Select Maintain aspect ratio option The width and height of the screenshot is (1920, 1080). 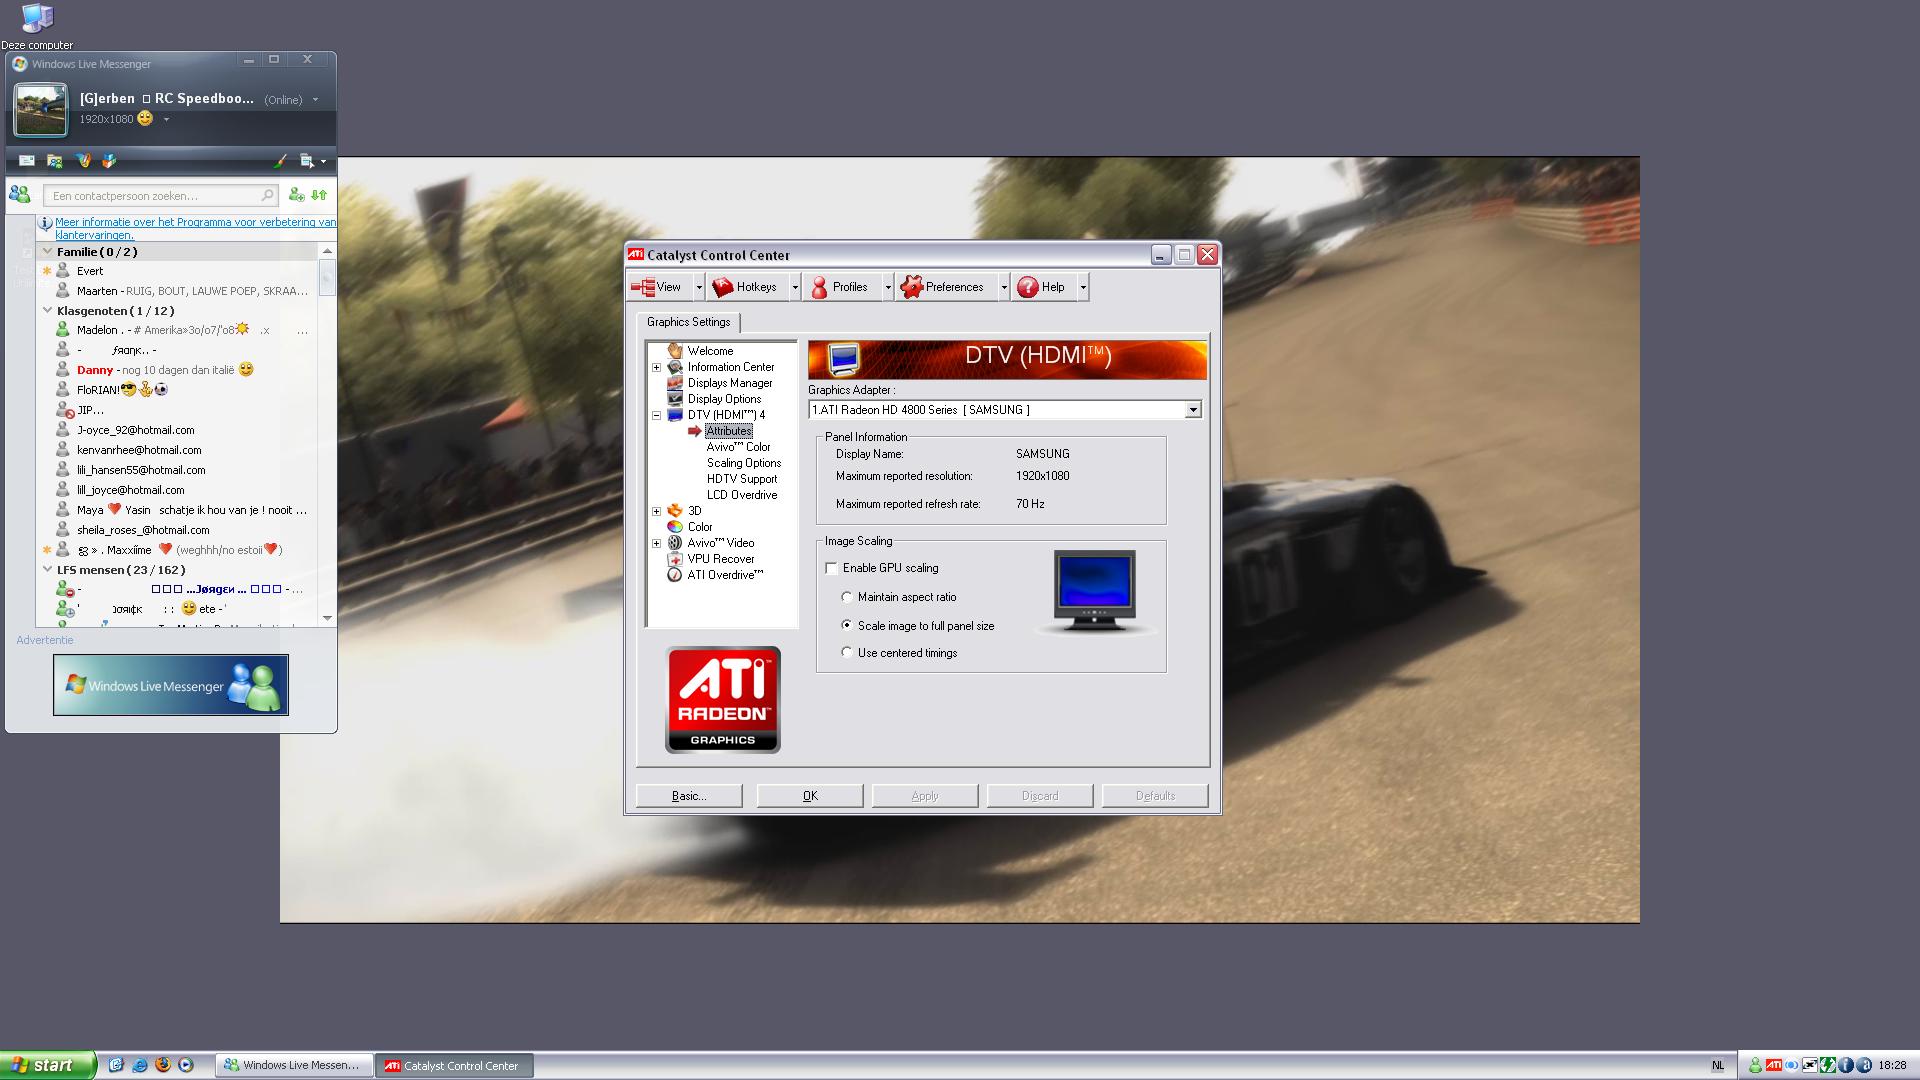point(847,597)
